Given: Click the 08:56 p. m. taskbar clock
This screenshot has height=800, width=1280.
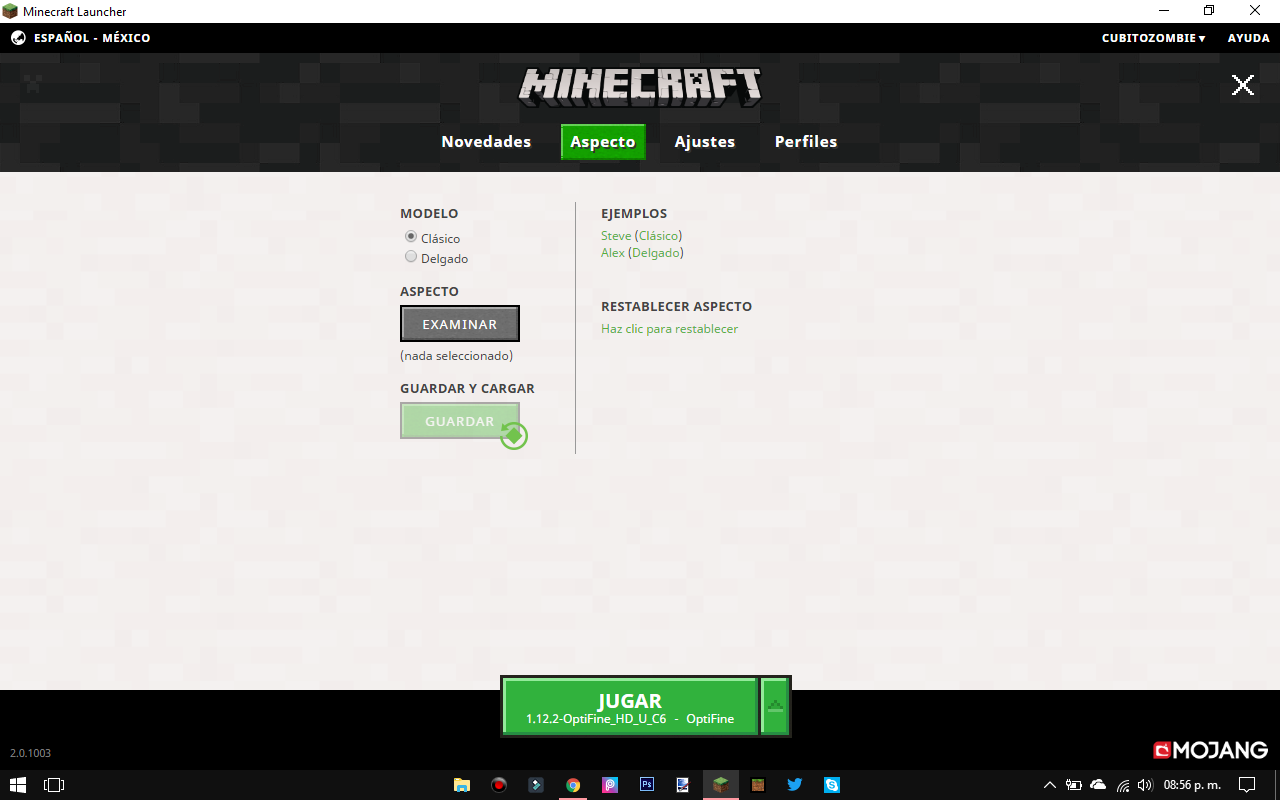Looking at the screenshot, I should (x=1192, y=785).
